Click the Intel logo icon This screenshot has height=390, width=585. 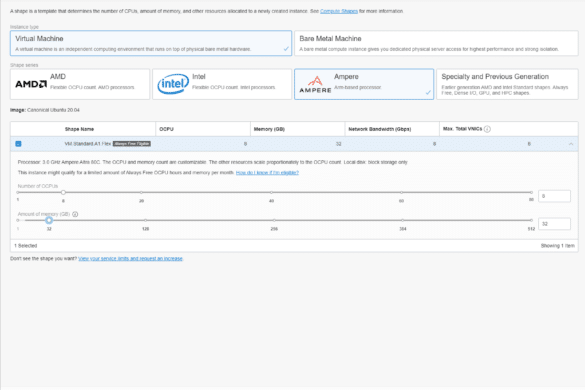(x=173, y=84)
